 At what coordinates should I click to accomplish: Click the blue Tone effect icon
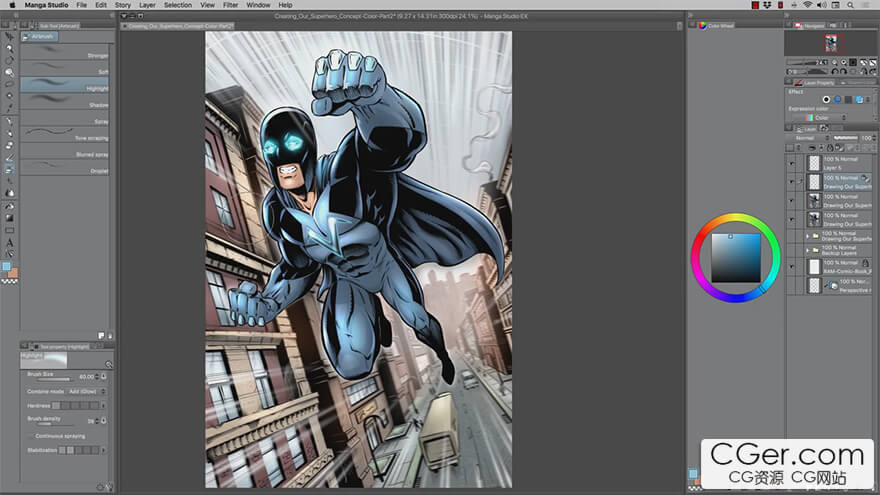tap(837, 99)
